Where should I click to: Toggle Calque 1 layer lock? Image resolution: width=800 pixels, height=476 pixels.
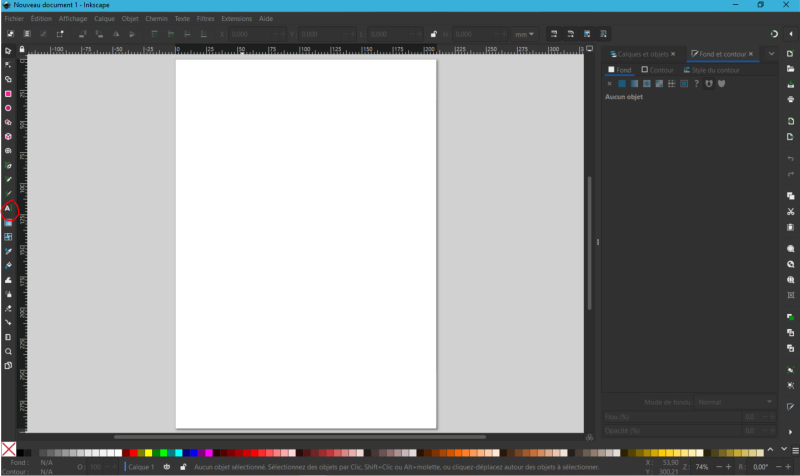183,467
